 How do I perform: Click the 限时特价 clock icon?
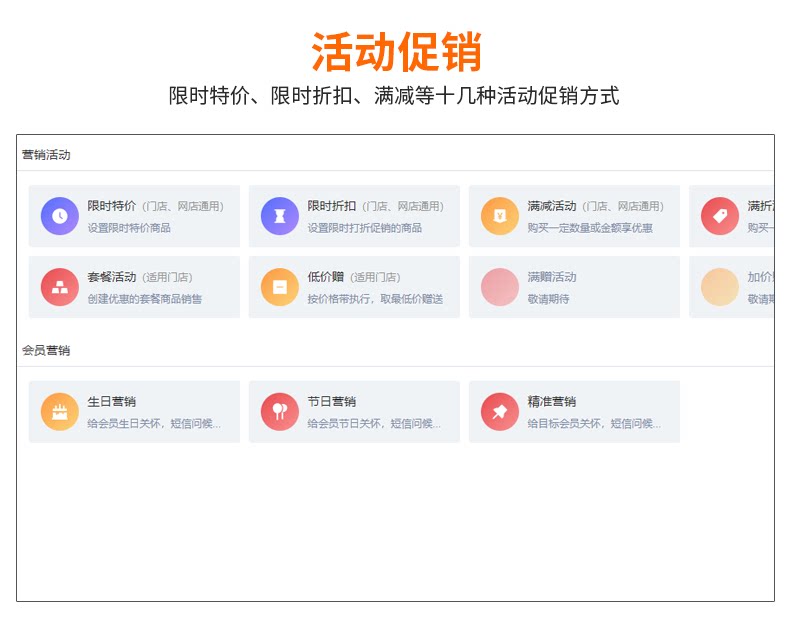click(x=59, y=216)
